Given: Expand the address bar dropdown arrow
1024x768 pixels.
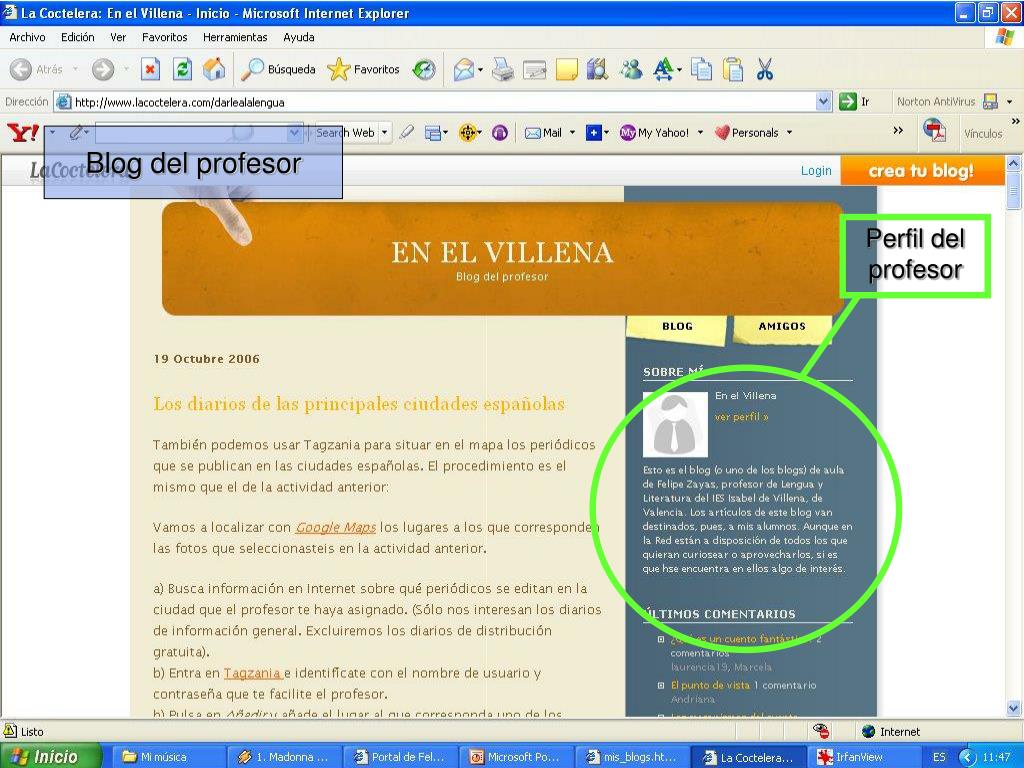Looking at the screenshot, I should coord(824,102).
